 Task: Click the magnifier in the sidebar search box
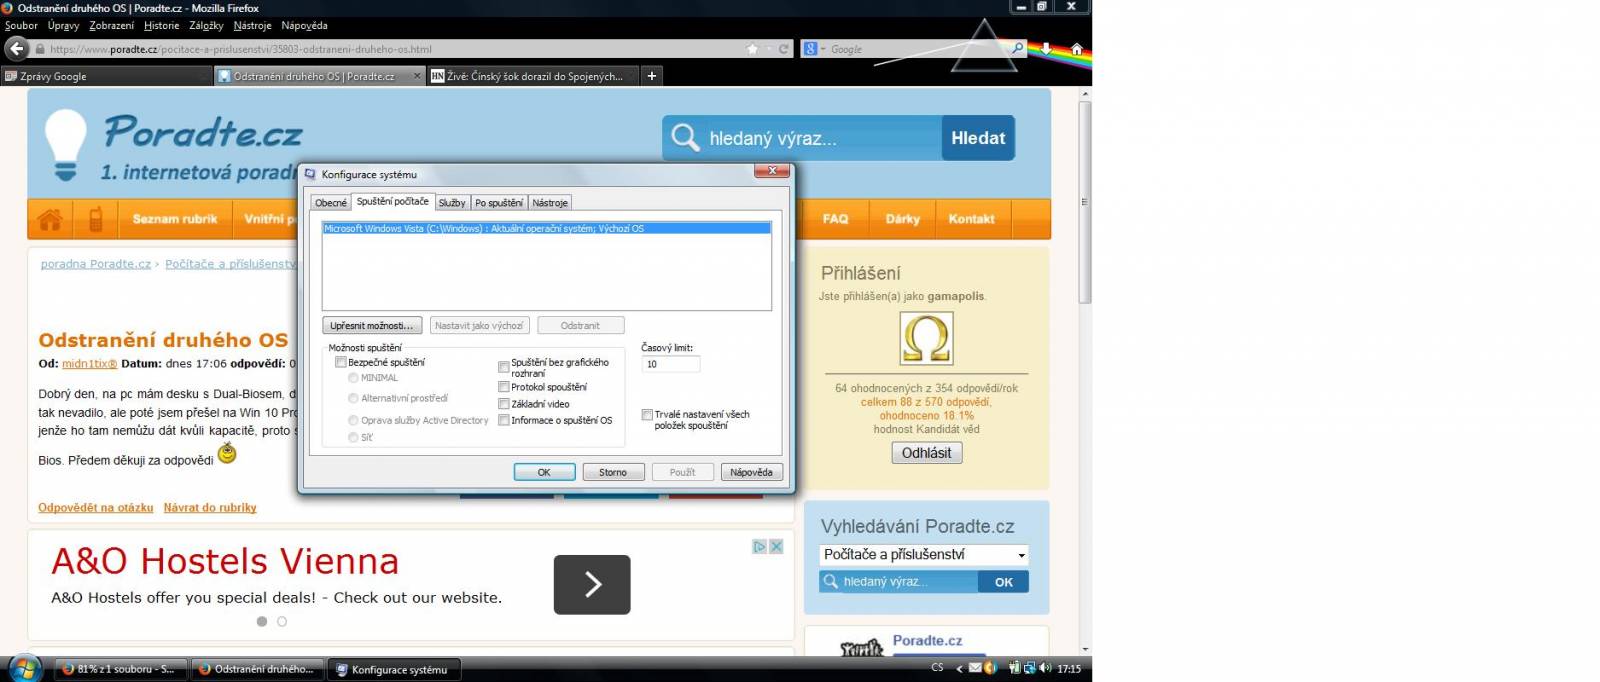pos(830,581)
